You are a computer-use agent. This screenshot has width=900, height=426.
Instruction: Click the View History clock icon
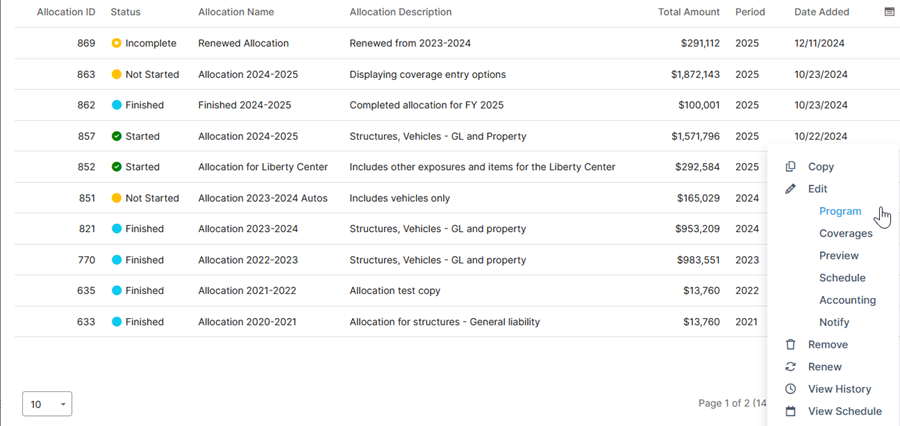pos(790,389)
